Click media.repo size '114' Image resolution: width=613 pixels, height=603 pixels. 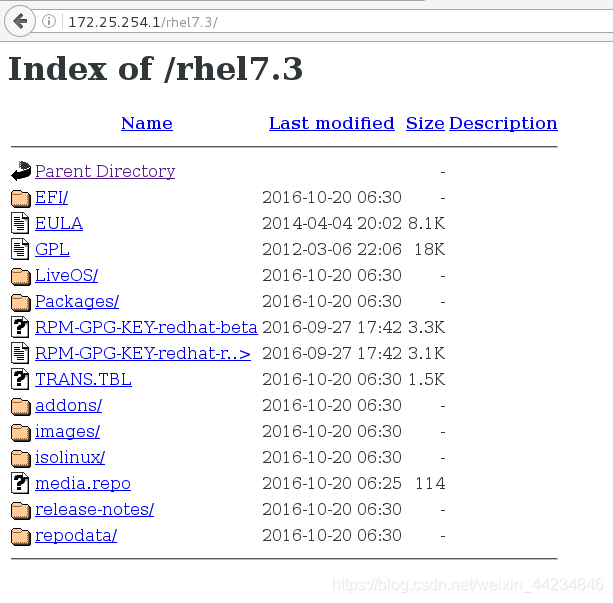[430, 483]
